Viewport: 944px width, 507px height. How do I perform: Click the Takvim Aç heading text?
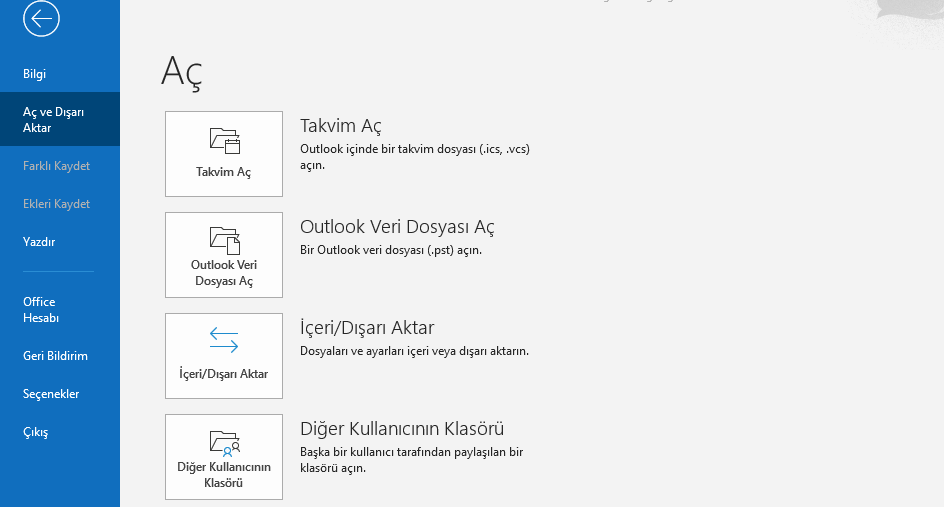[341, 126]
